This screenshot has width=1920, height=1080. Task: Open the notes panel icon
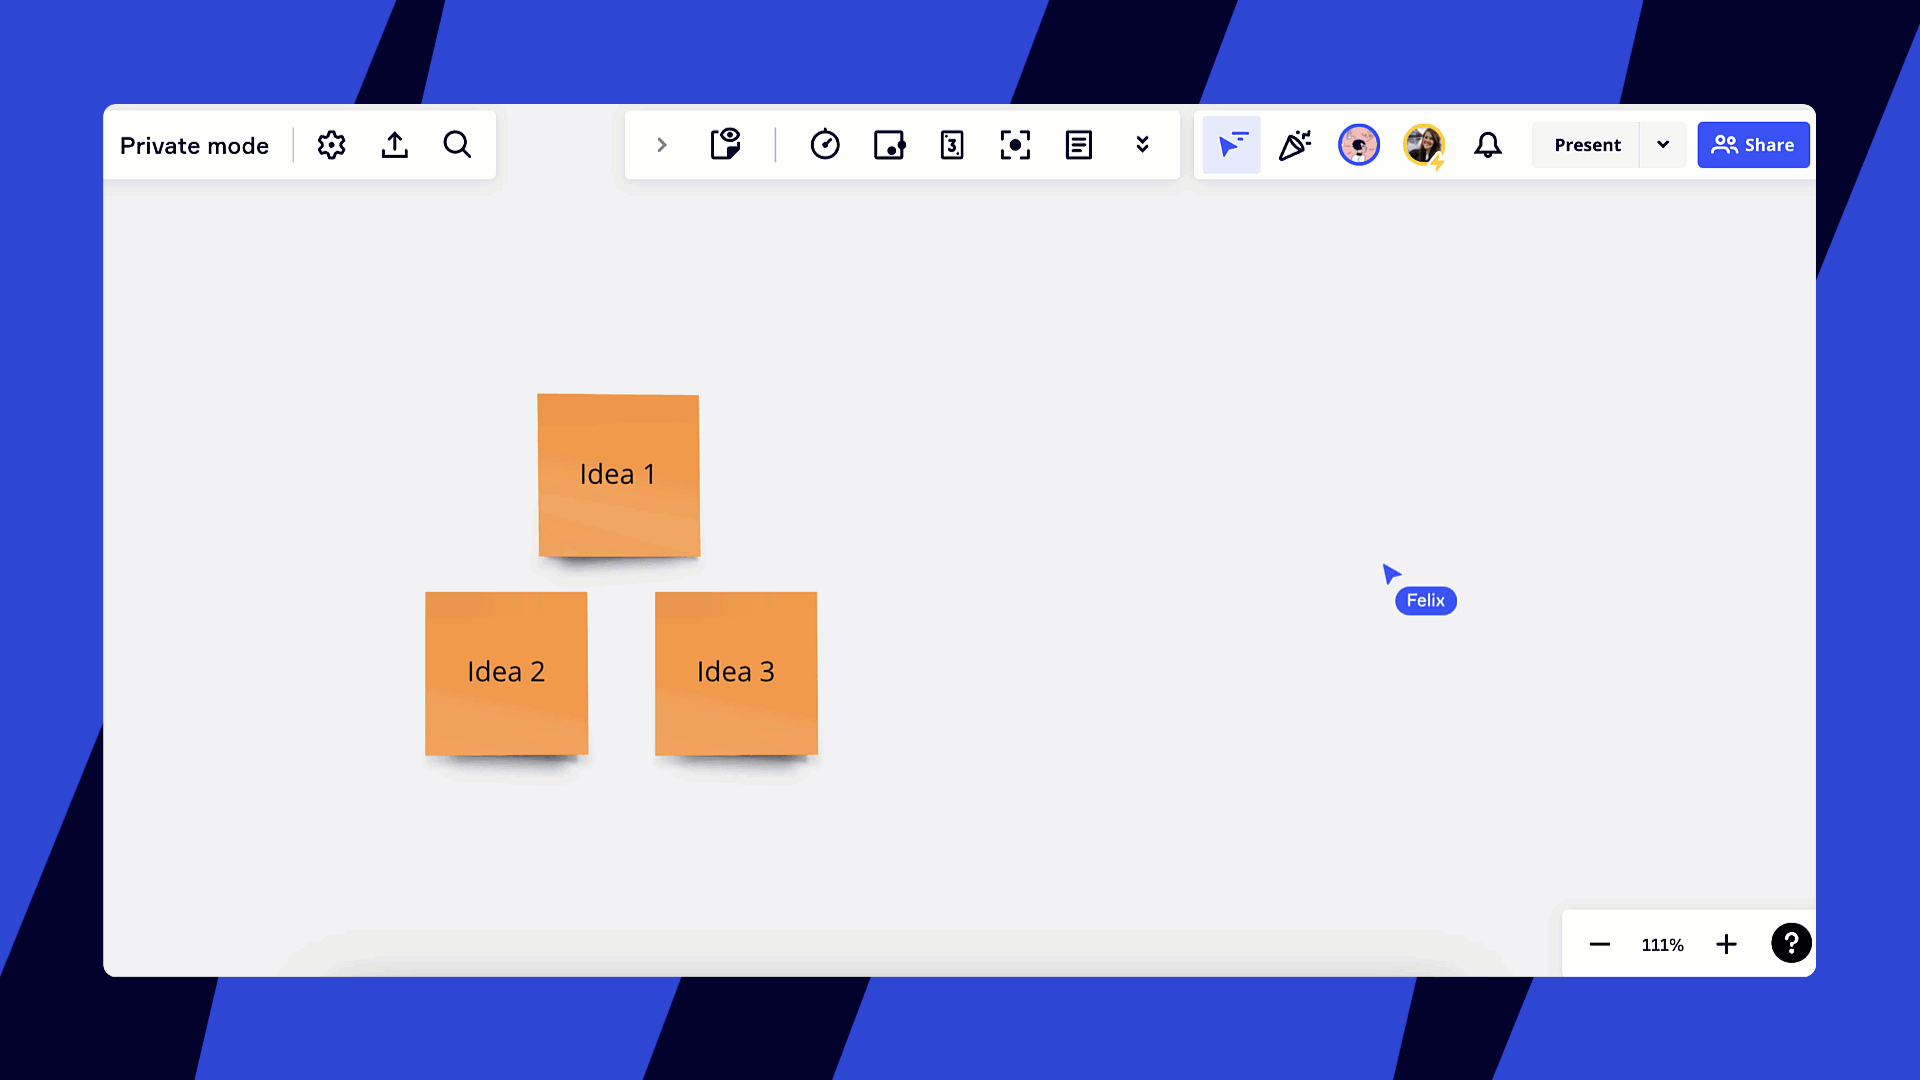pos(1078,145)
